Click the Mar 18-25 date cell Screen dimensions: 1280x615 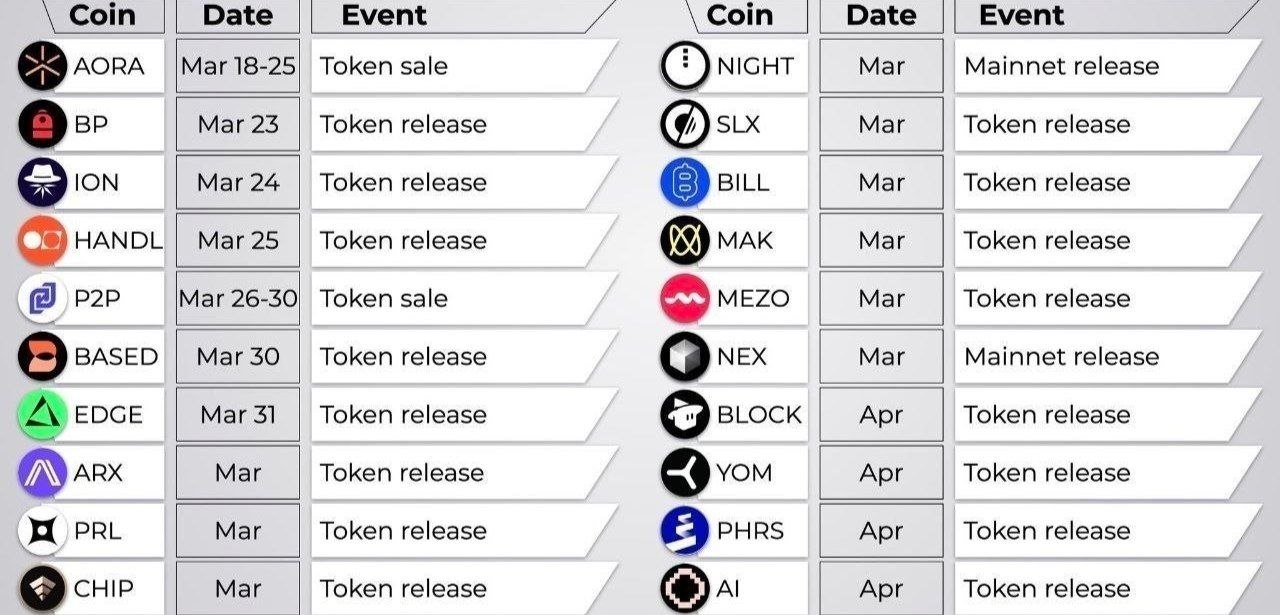(238, 66)
